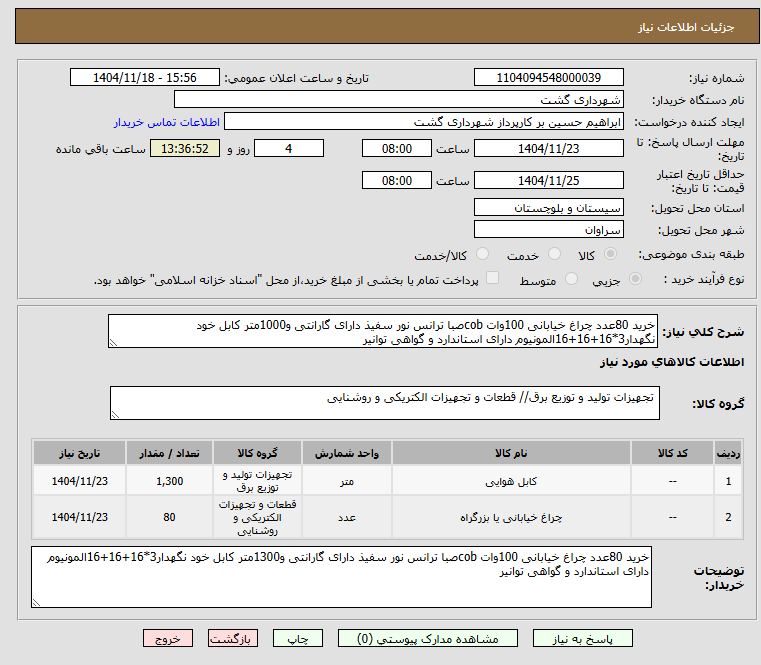The height and width of the screenshot is (665, 761).
Task: Click the پاسخ به نیاز button
Action: pos(582,638)
